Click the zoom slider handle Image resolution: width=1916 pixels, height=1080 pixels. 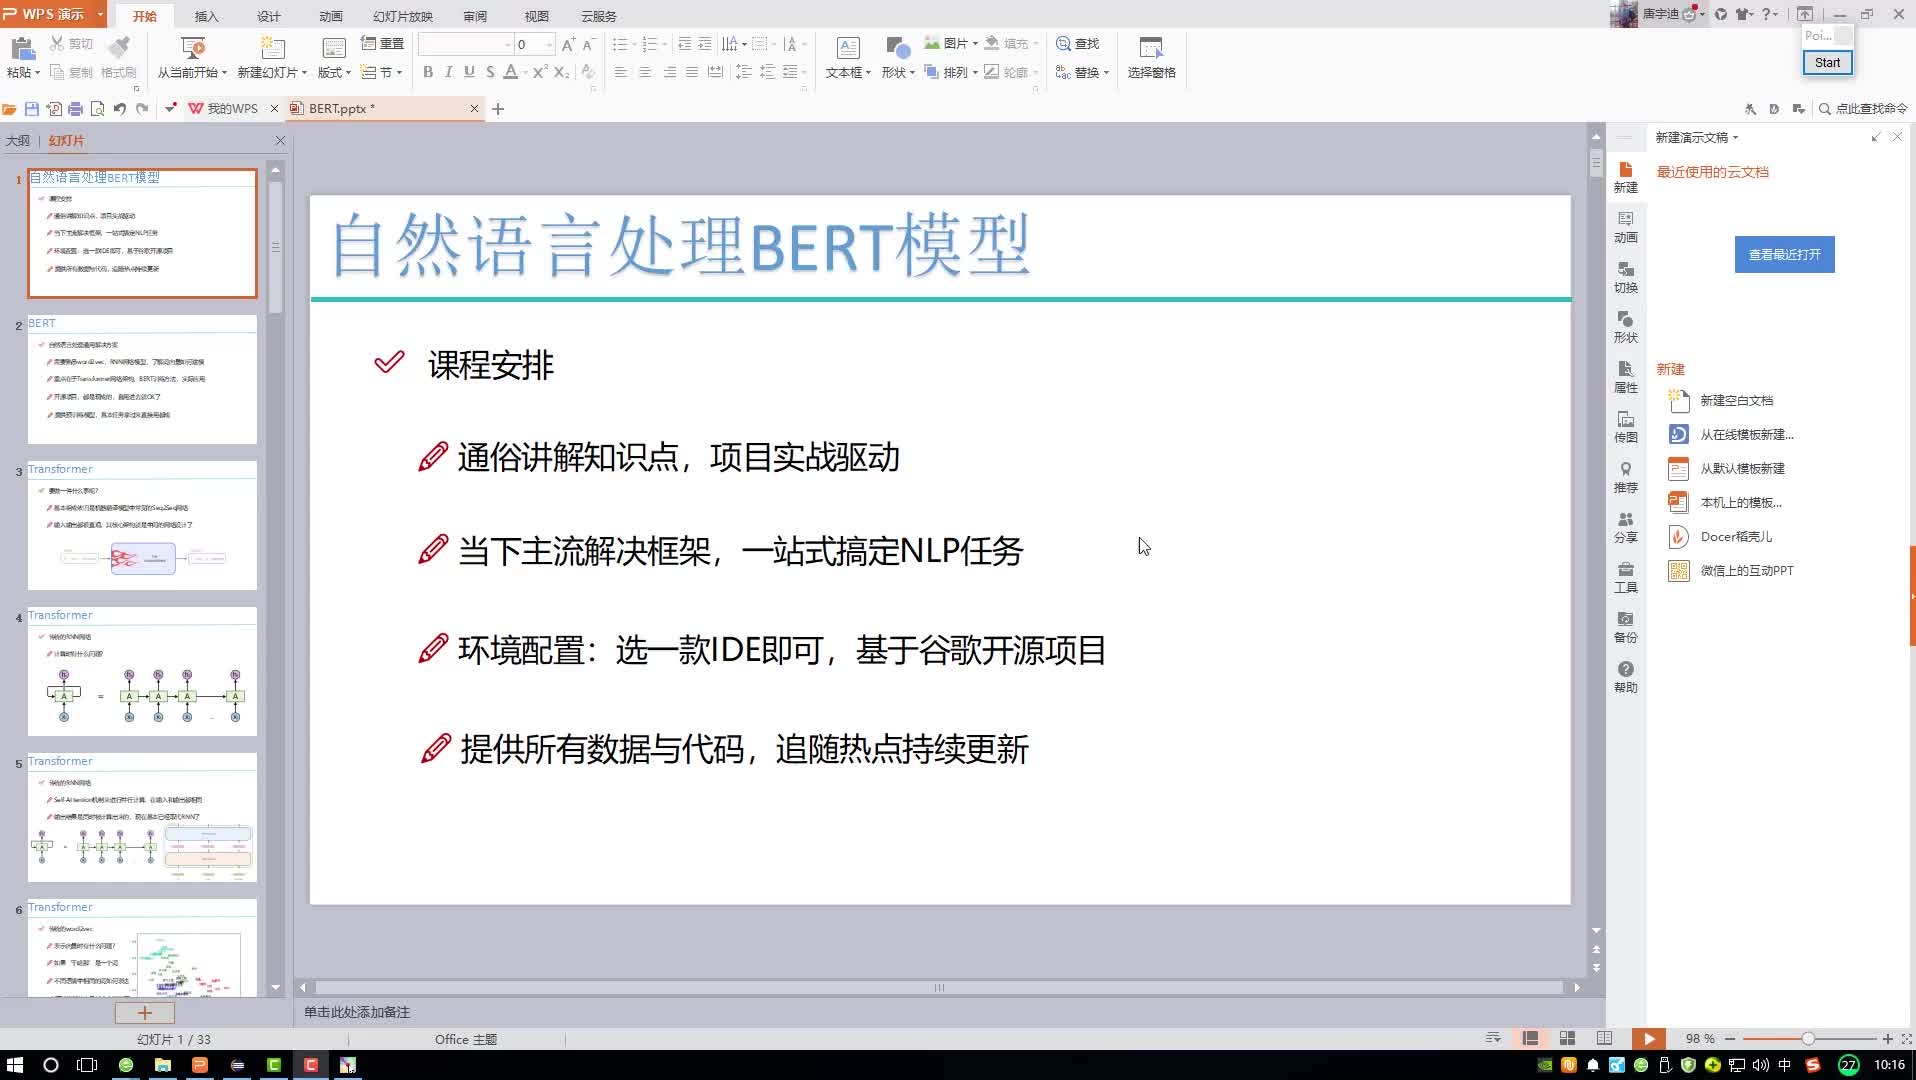[x=1807, y=1039]
